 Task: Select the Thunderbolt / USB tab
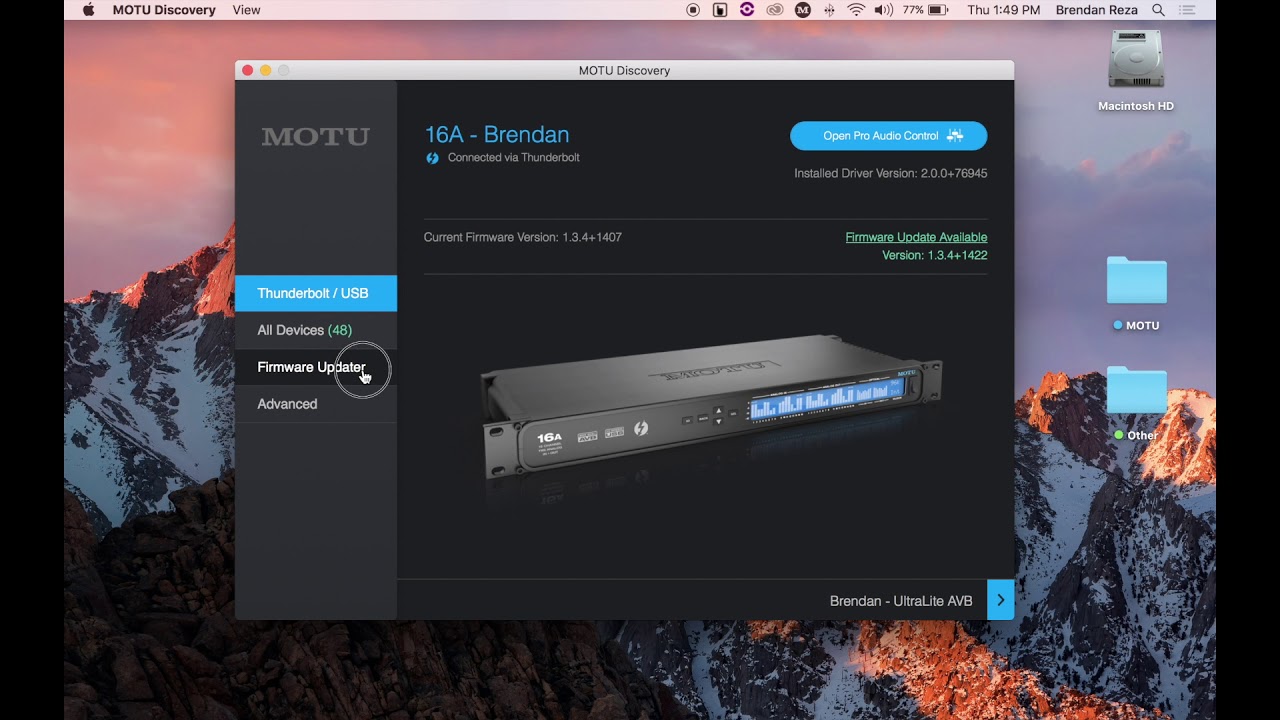coord(316,293)
